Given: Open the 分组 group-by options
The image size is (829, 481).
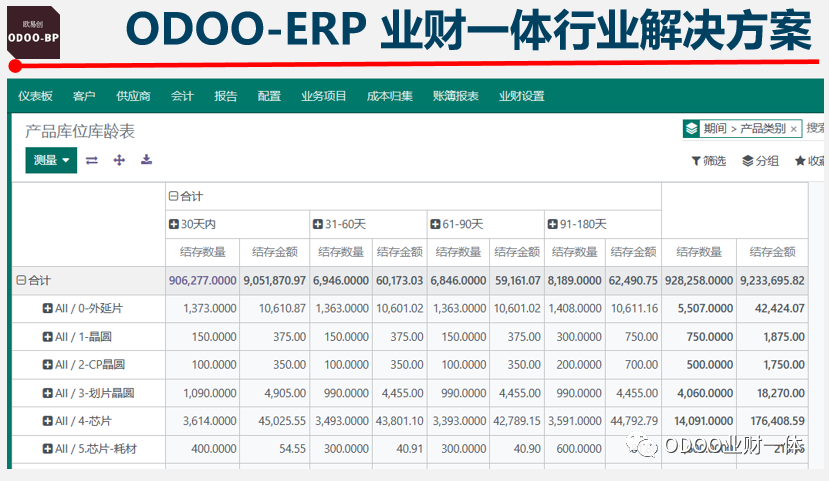Looking at the screenshot, I should point(760,161).
